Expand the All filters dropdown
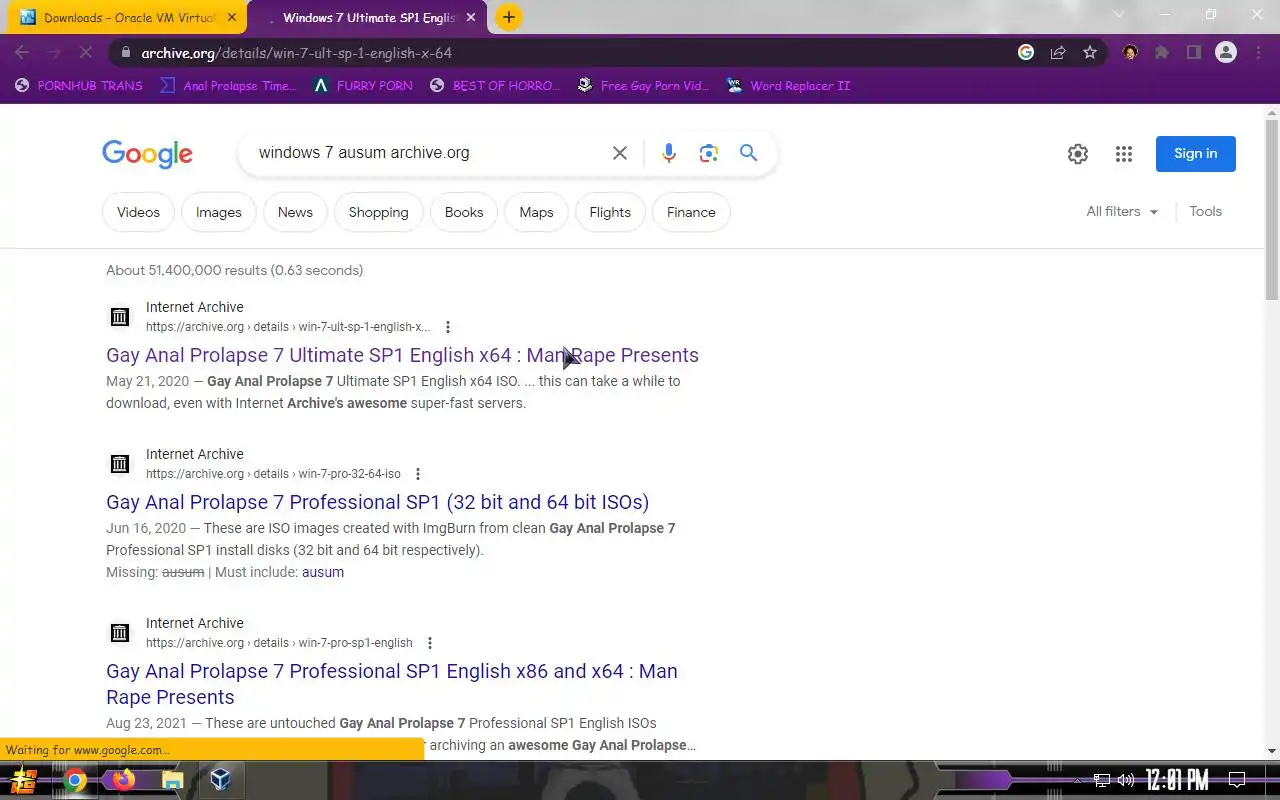This screenshot has height=800, width=1280. click(1122, 211)
